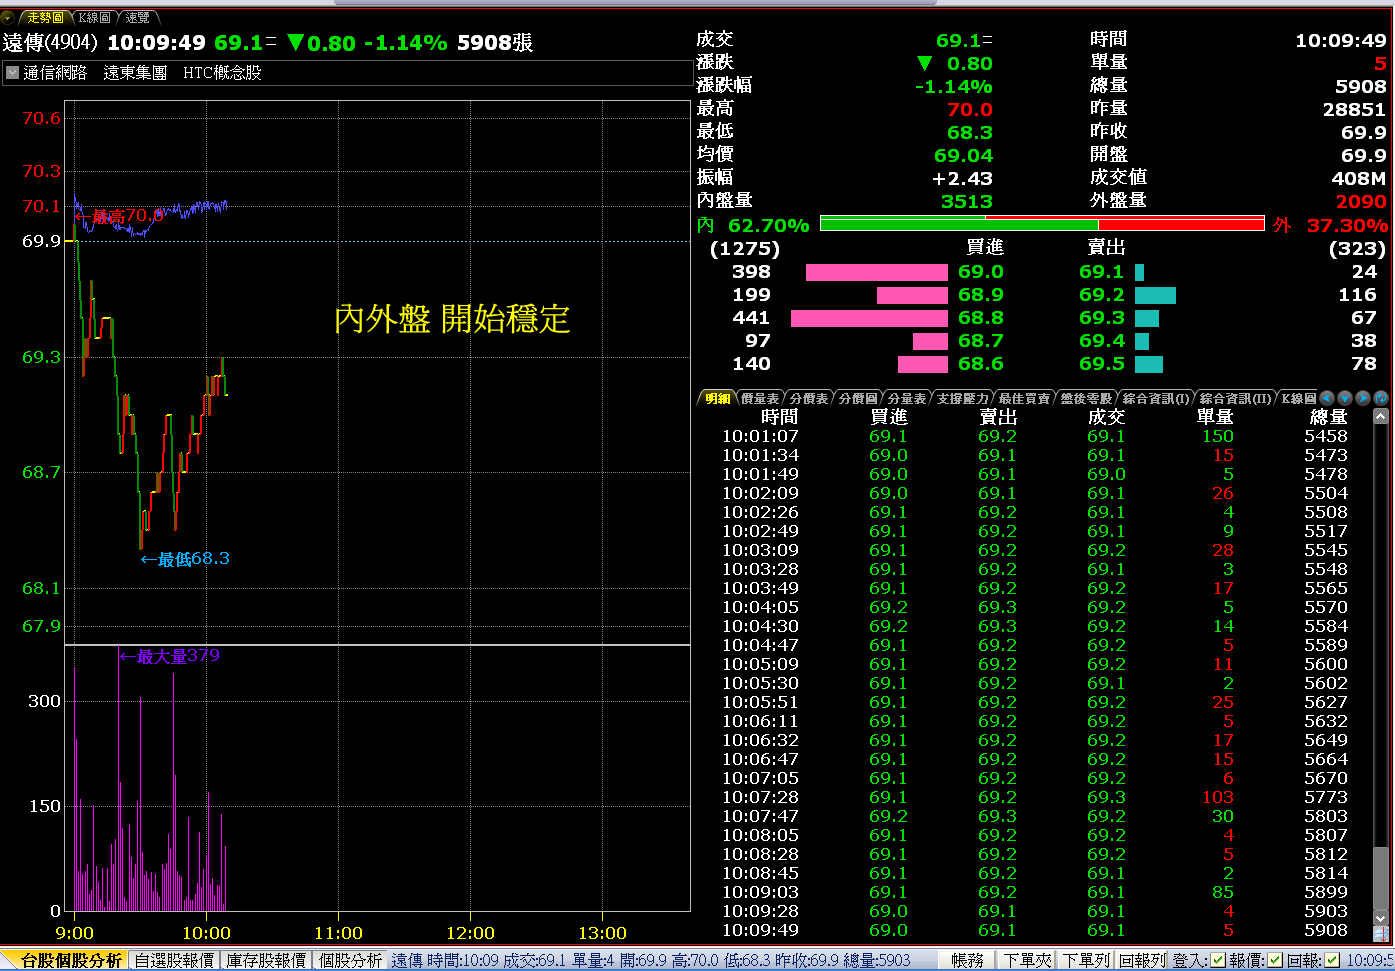Click the 最低 value 68.3 in summary
The height and width of the screenshot is (971, 1395).
(x=969, y=132)
